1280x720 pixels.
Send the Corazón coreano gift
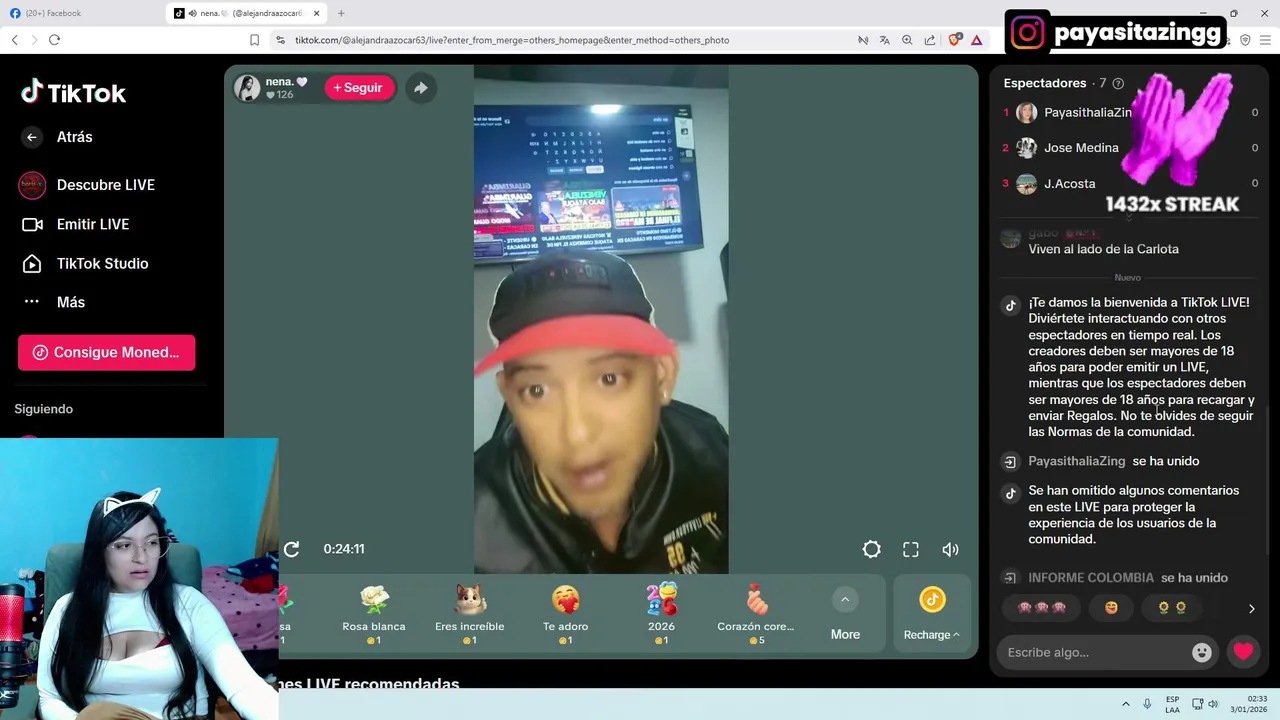(x=755, y=614)
